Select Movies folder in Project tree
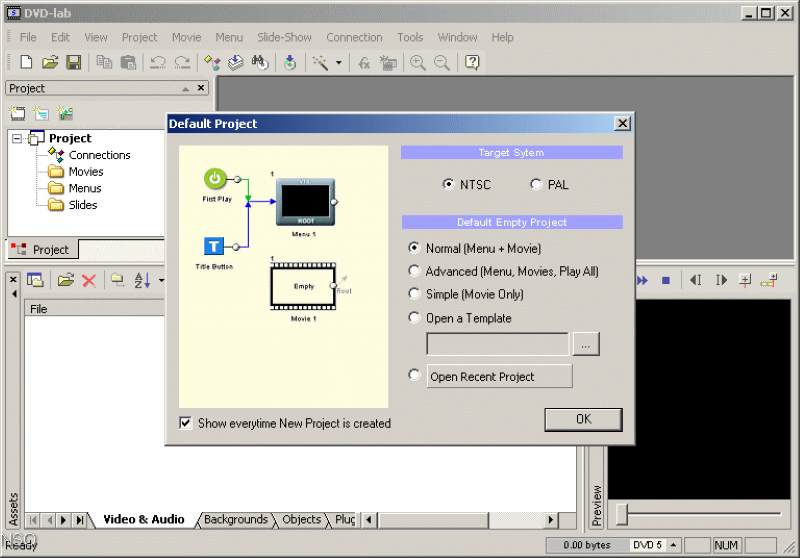Image resolution: width=800 pixels, height=558 pixels. tap(86, 171)
